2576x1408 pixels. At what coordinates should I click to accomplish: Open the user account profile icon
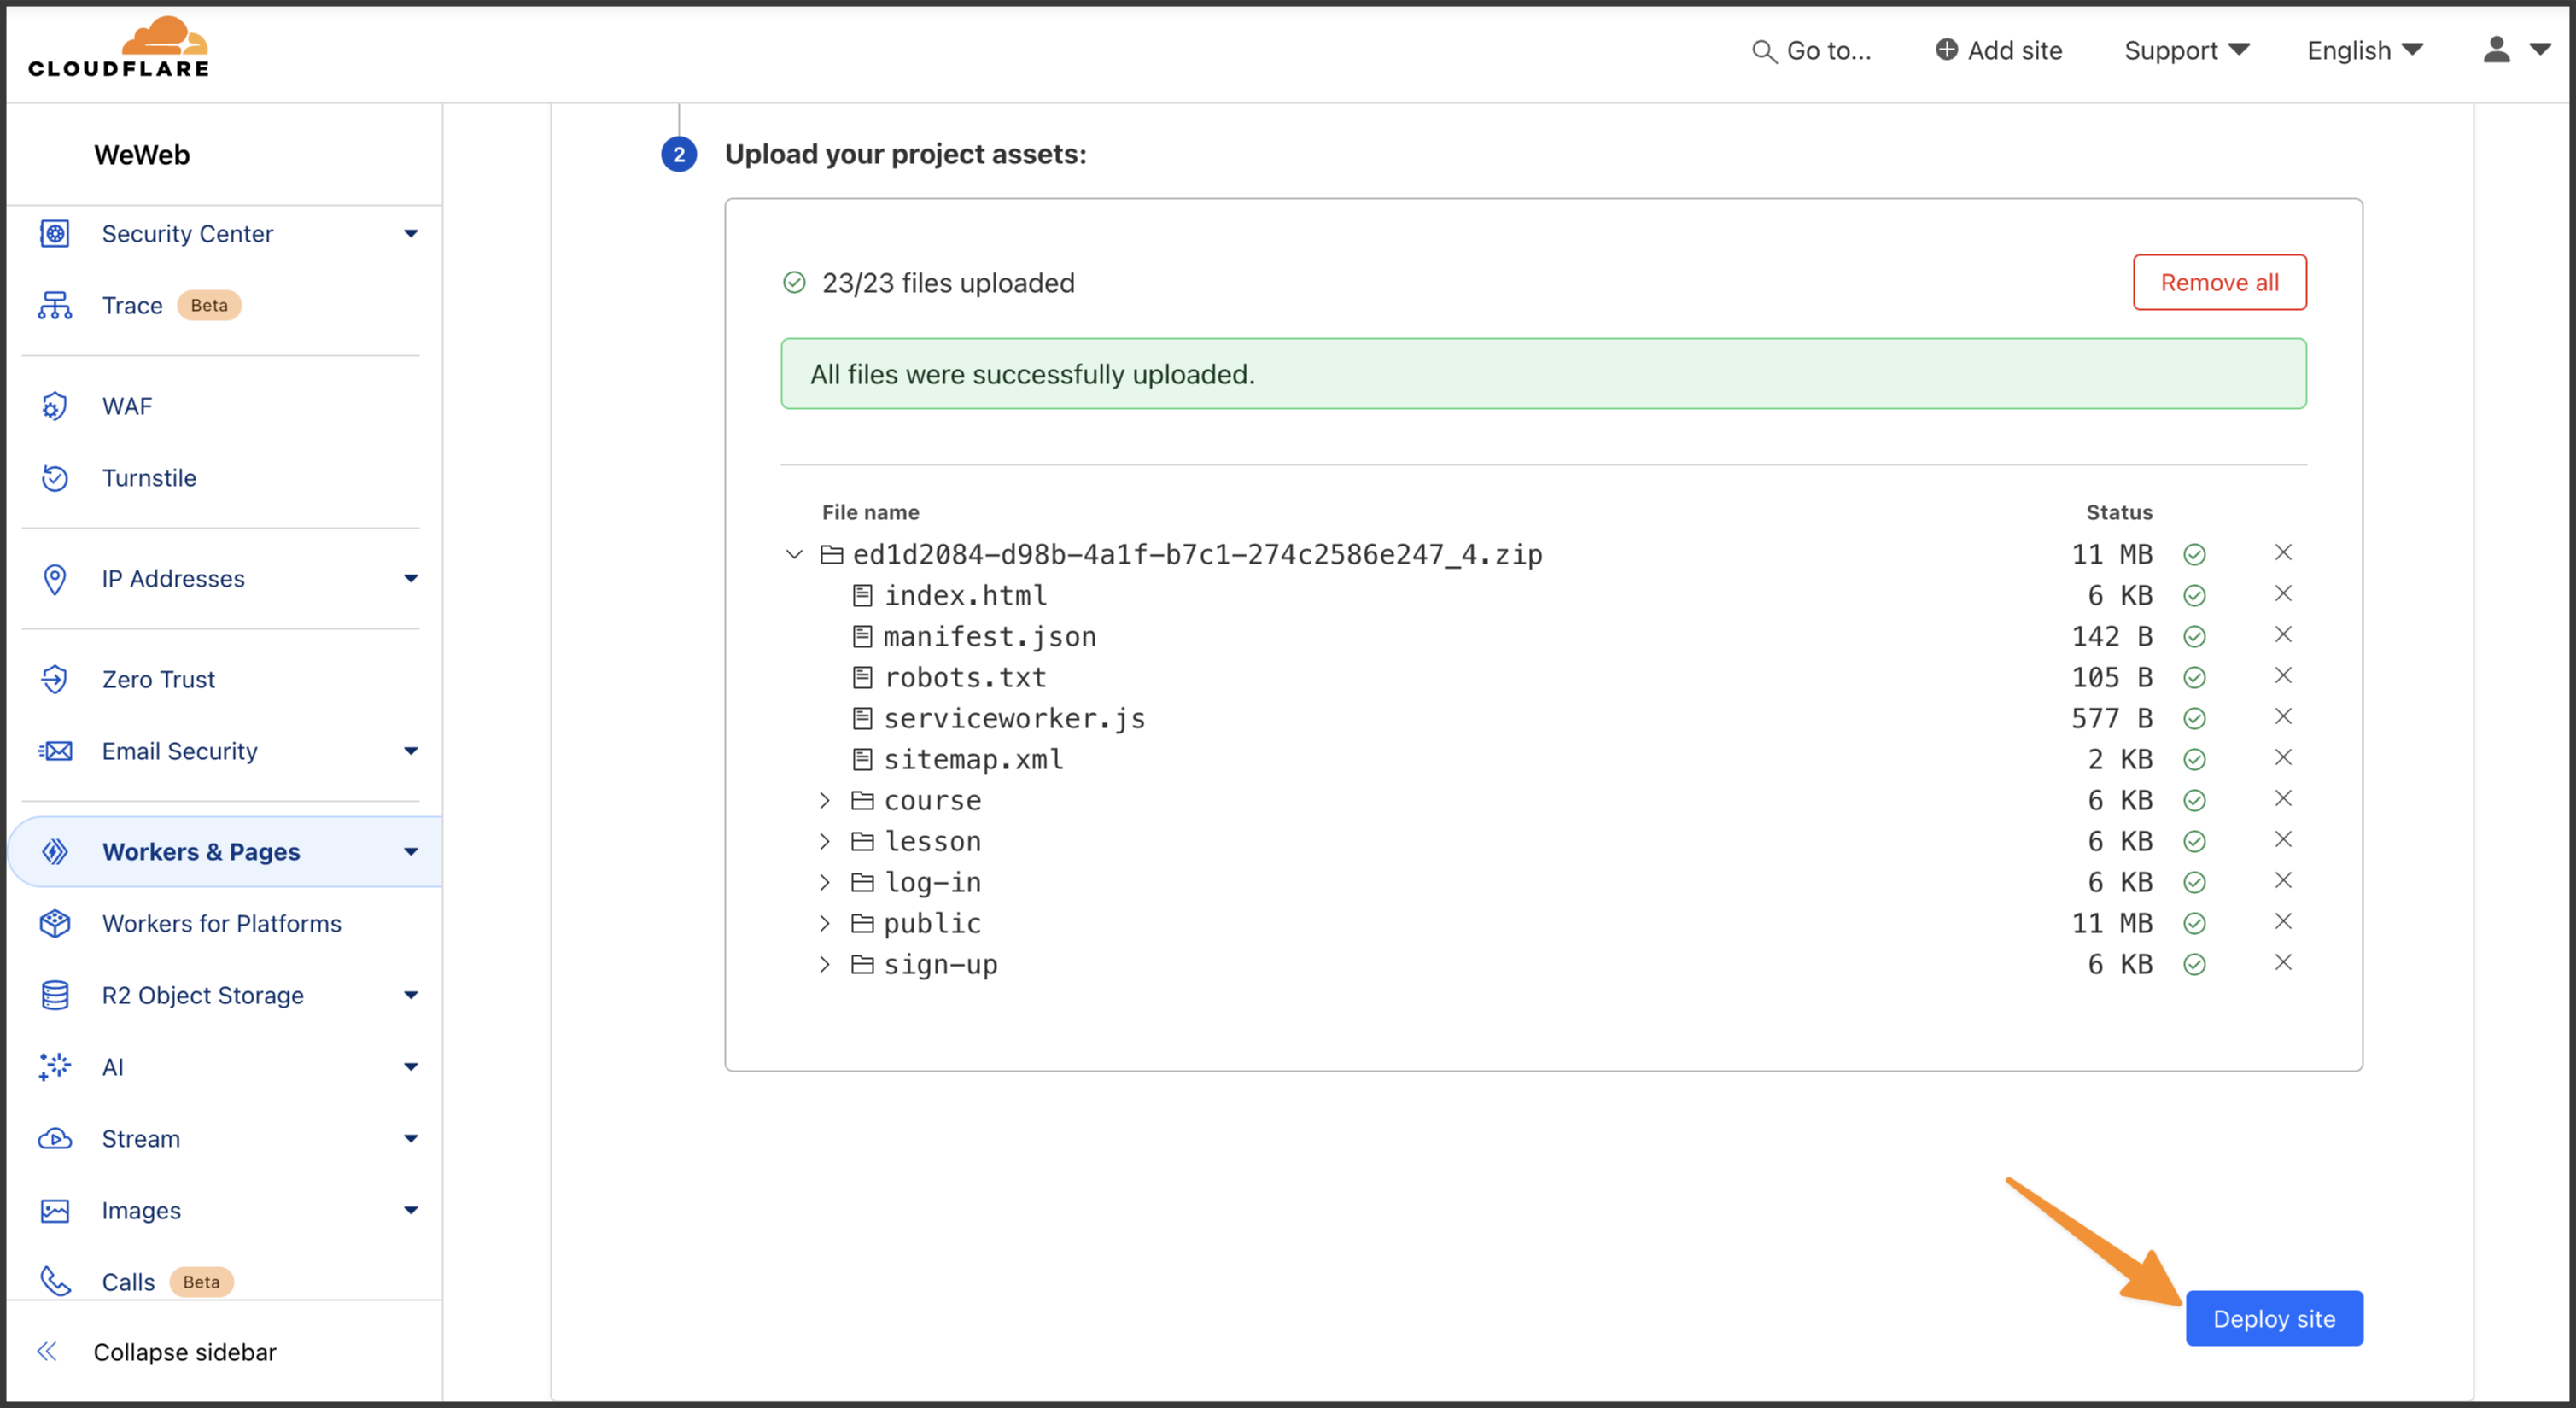tap(2497, 50)
